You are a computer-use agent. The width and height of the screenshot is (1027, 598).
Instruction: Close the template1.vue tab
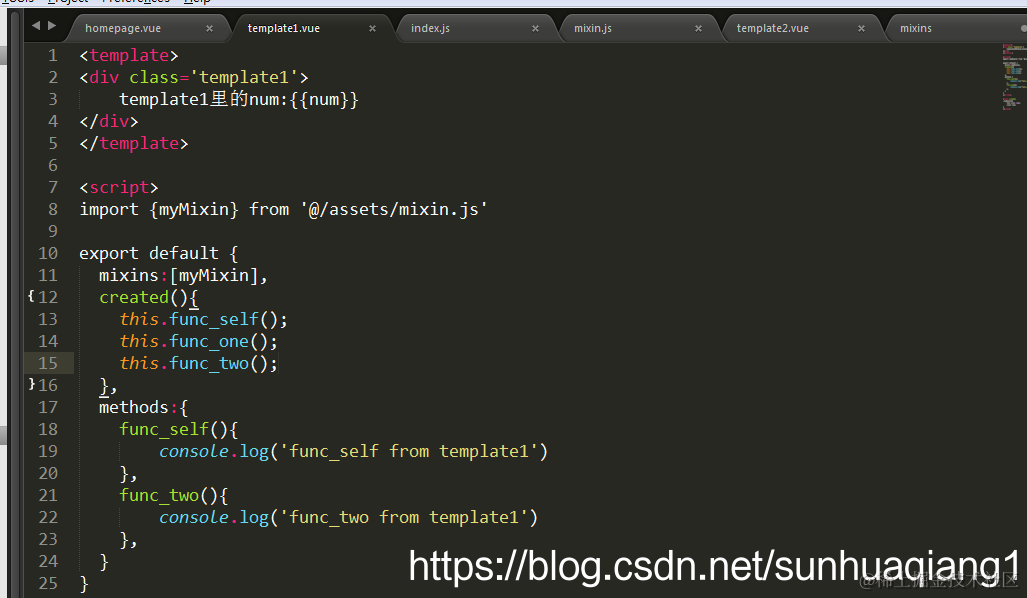[373, 28]
